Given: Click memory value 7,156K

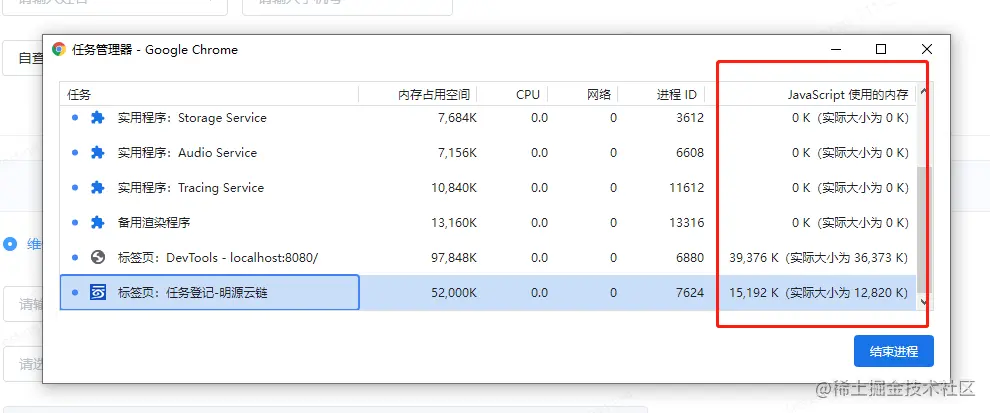Looking at the screenshot, I should click(455, 152).
